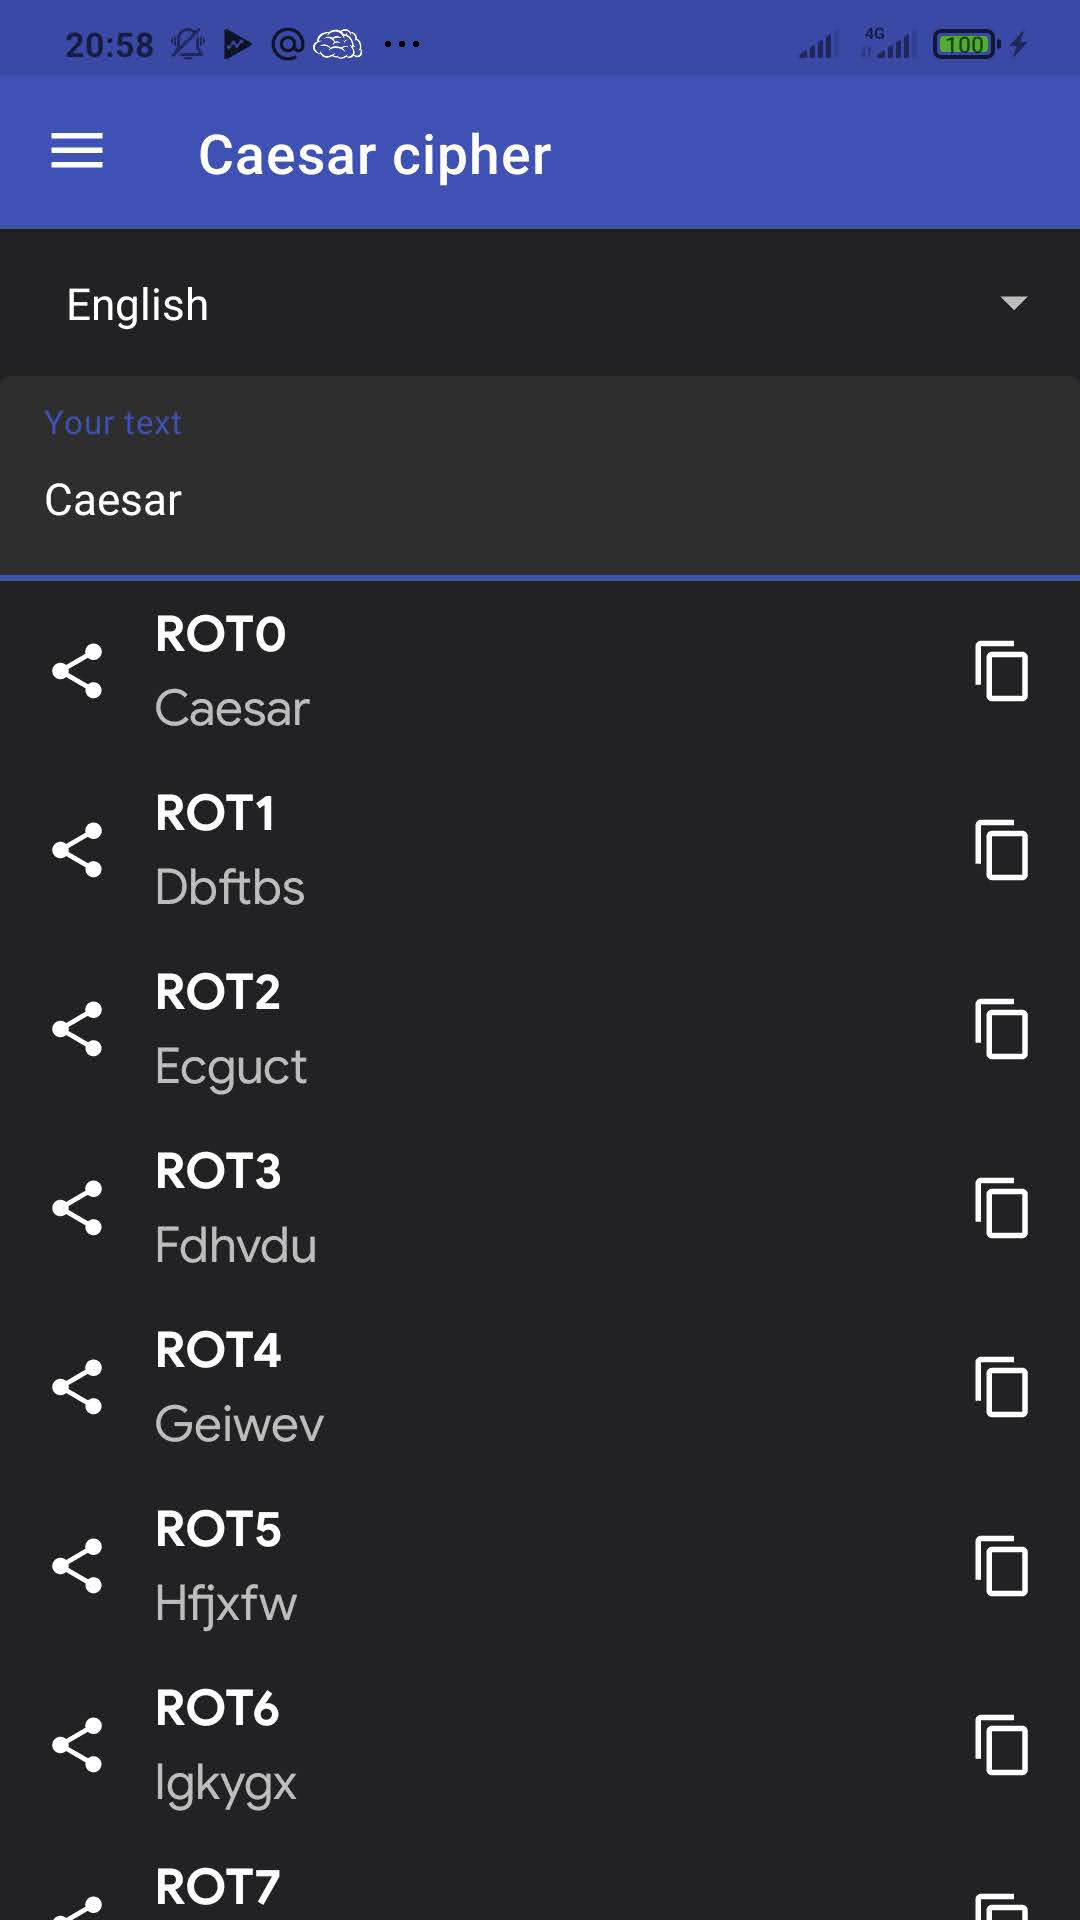Copy the ROT3 Fdhvdu text
The image size is (1080, 1920).
1001,1208
